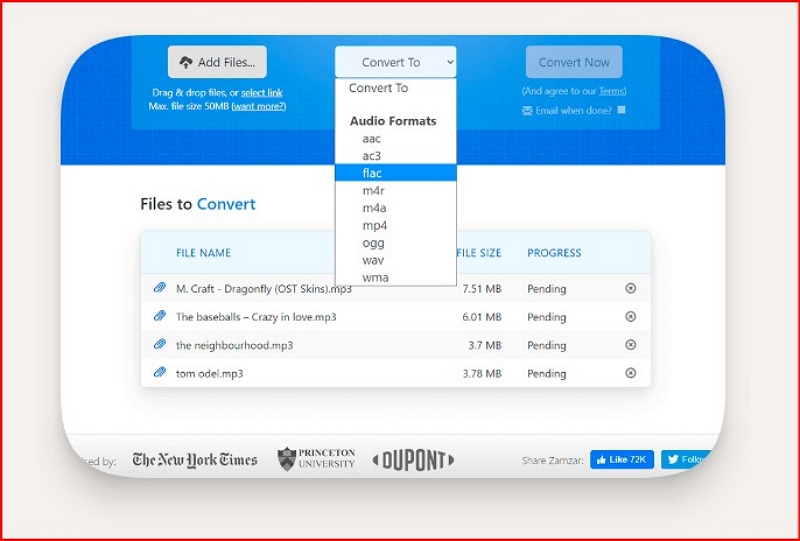This screenshot has height=541, width=800.
Task: Click the 3.78 MB size value
Action: pos(482,374)
